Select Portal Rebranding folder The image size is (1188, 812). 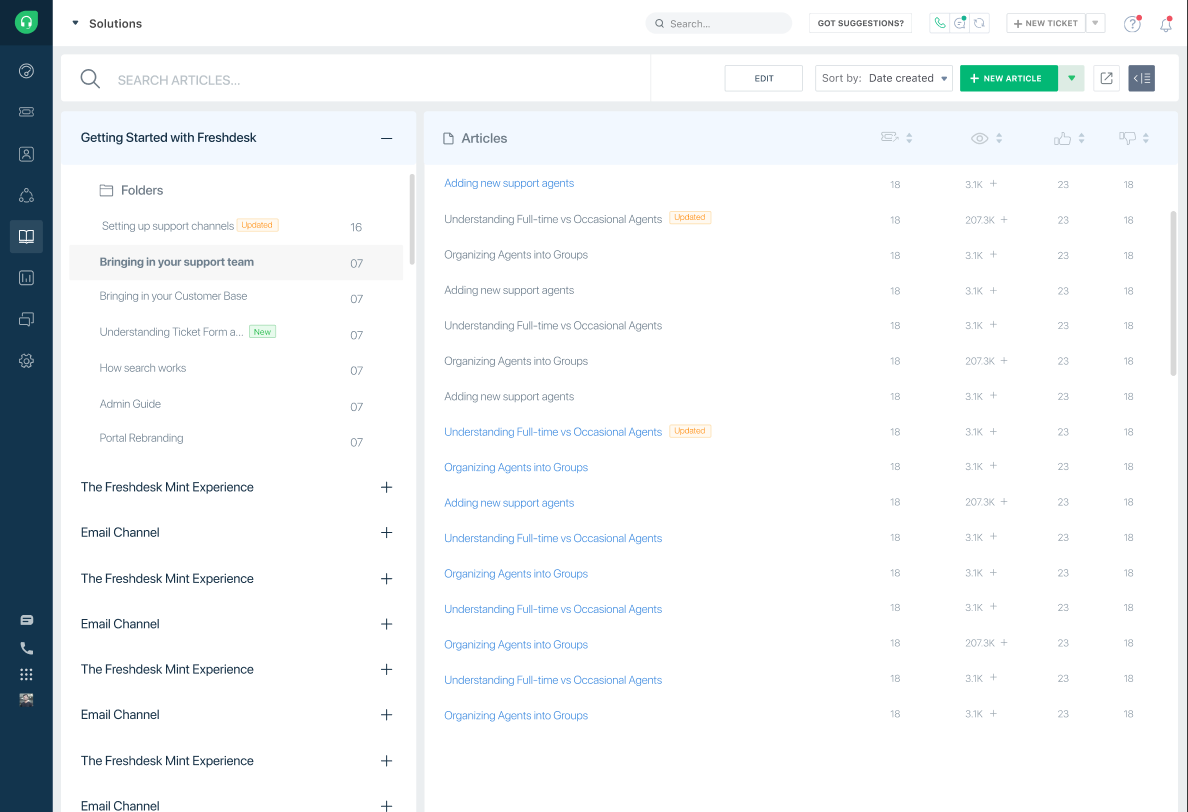(236, 439)
